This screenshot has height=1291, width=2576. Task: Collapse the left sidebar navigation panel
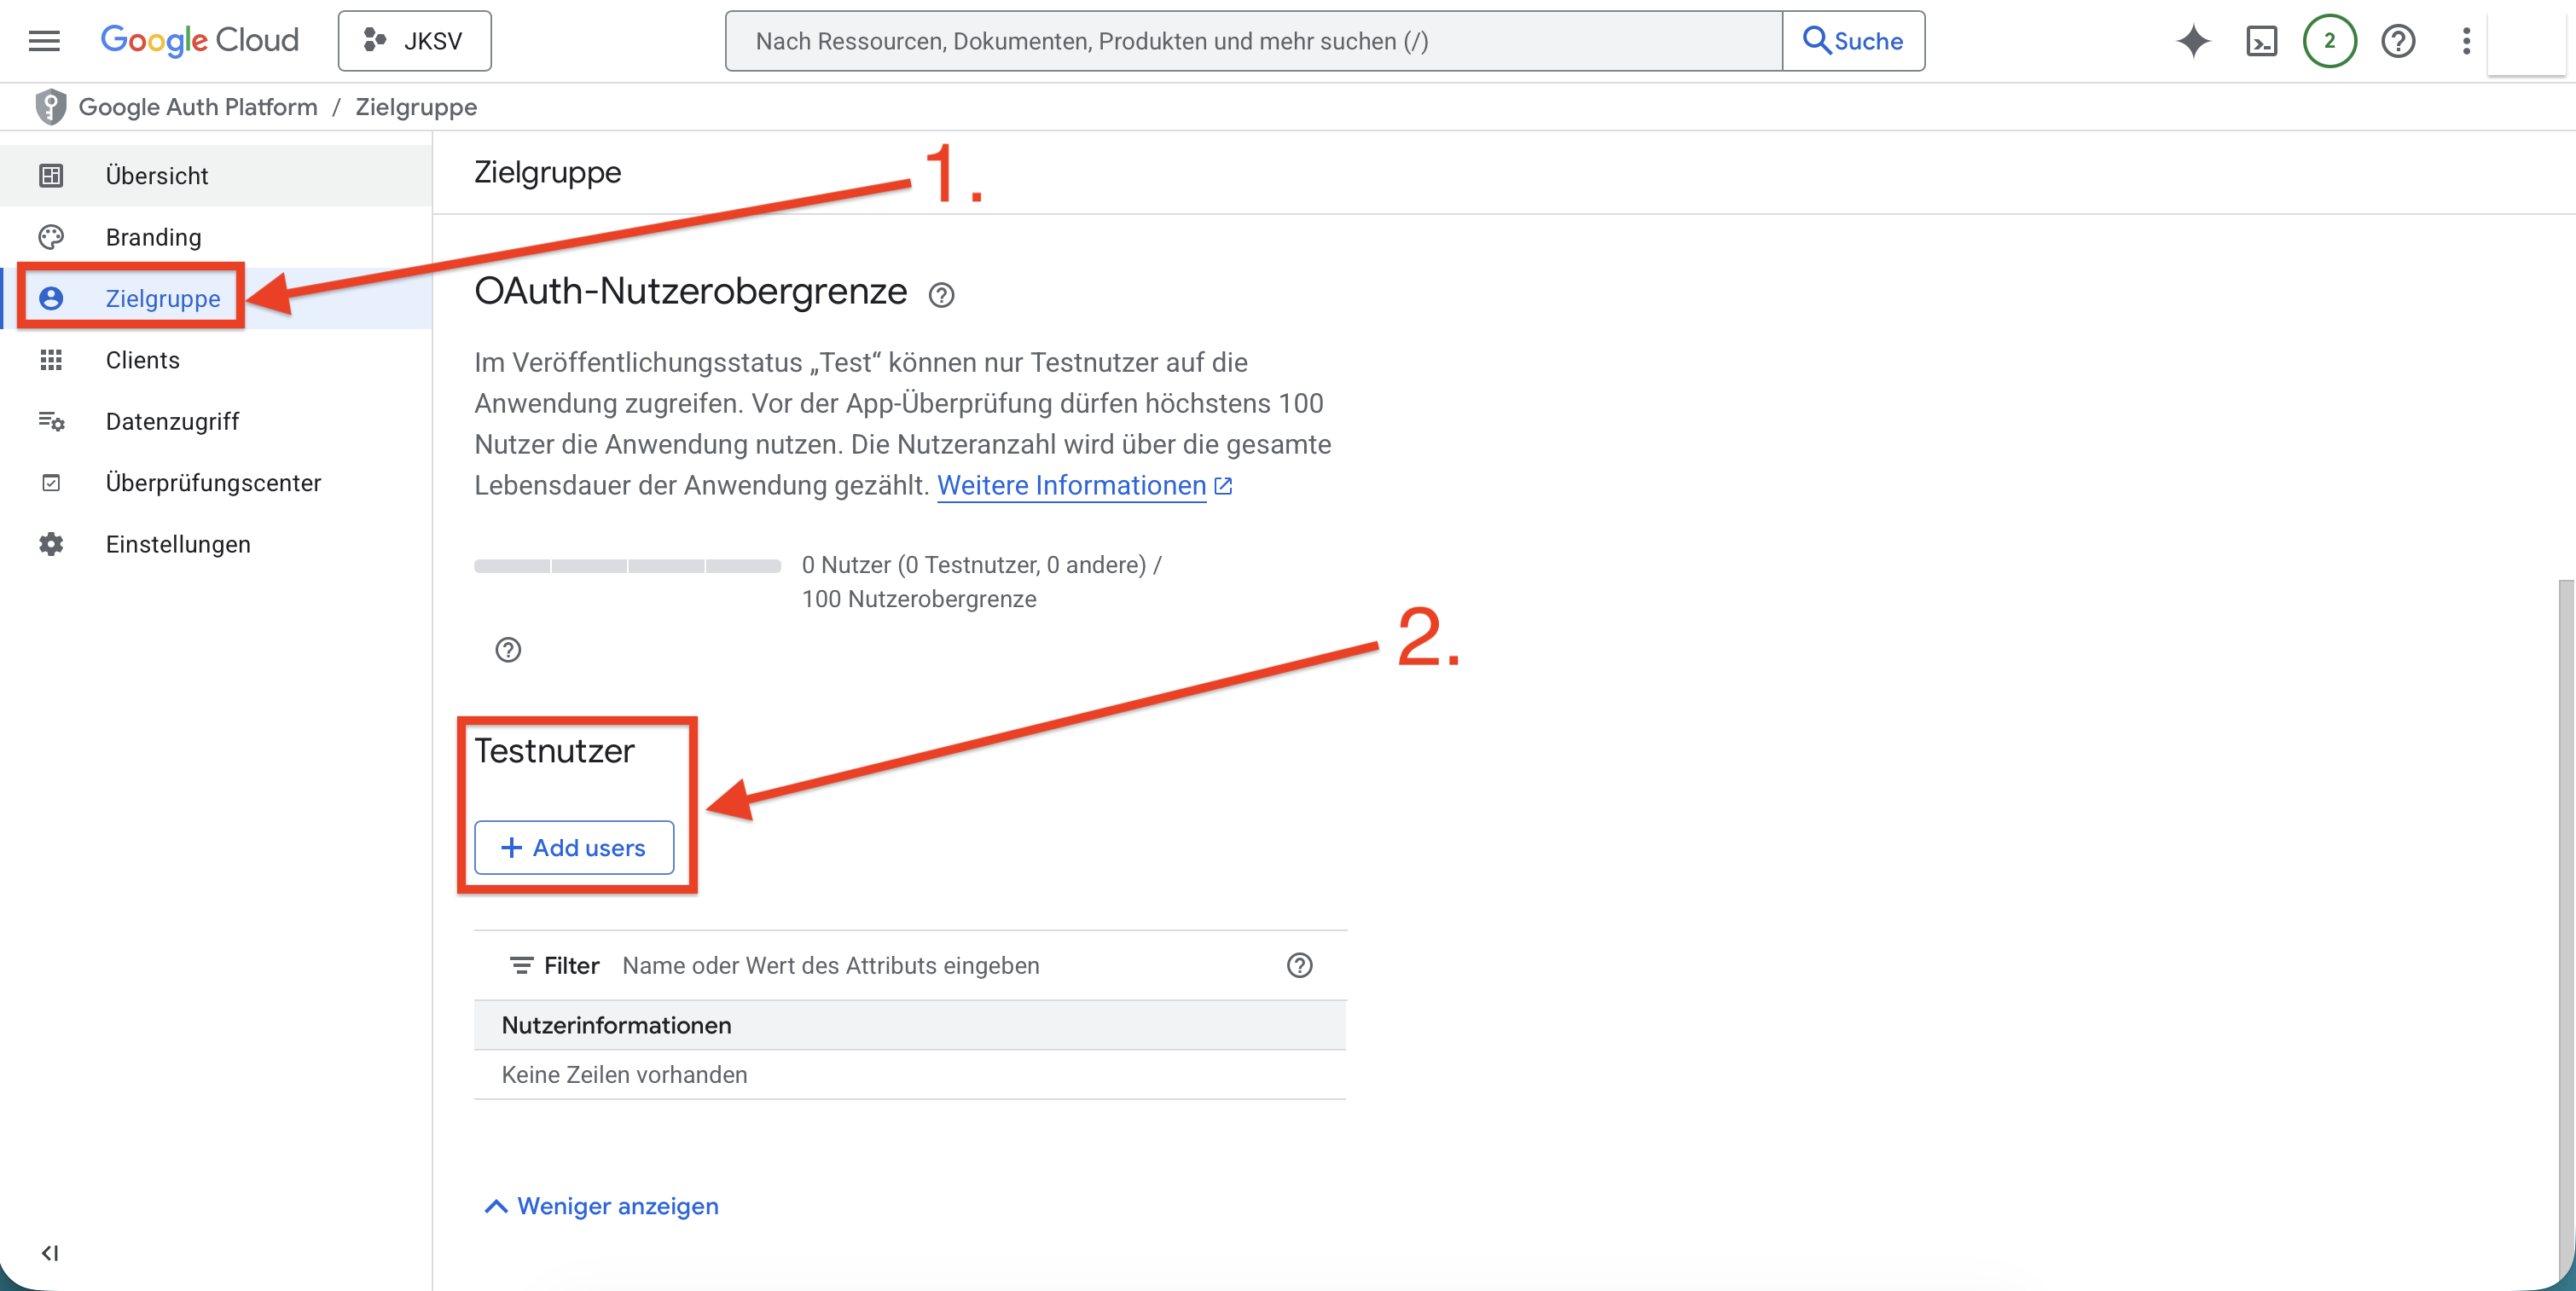click(49, 1253)
